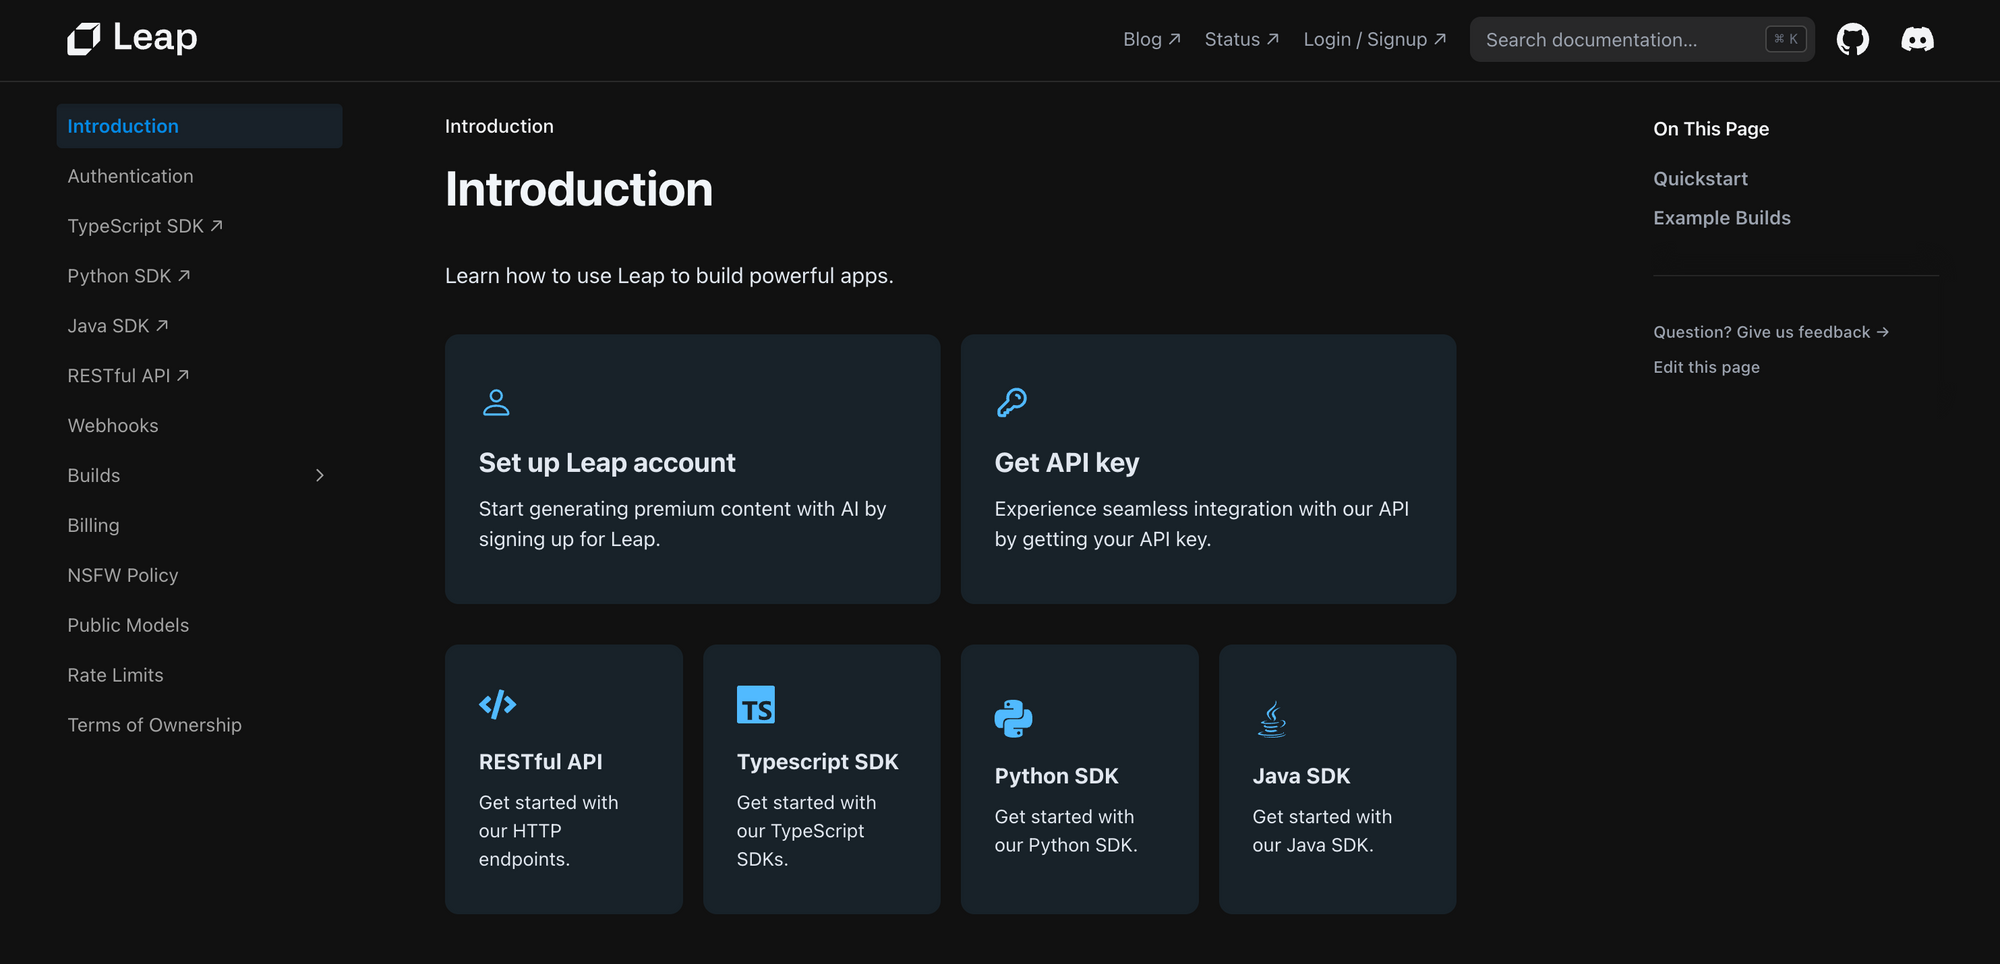The image size is (2000, 964).
Task: Open the Blog link in header
Action: [x=1151, y=40]
